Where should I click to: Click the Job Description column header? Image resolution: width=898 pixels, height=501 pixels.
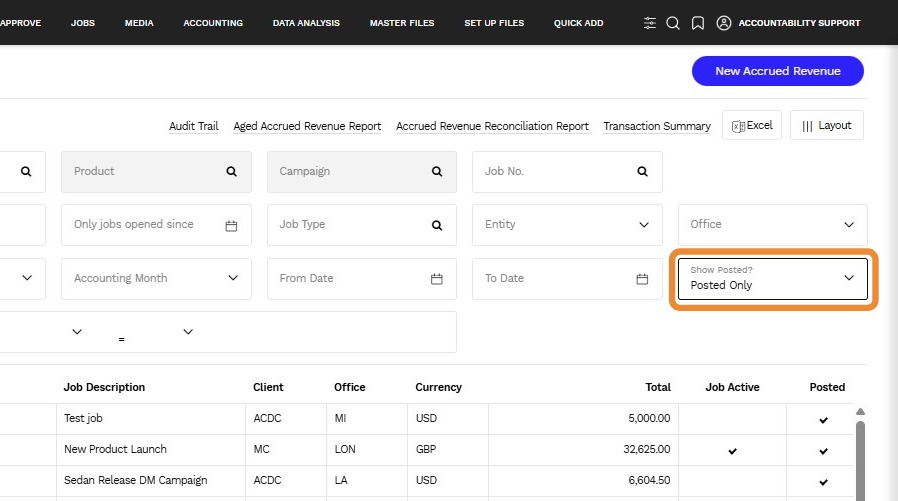[104, 387]
